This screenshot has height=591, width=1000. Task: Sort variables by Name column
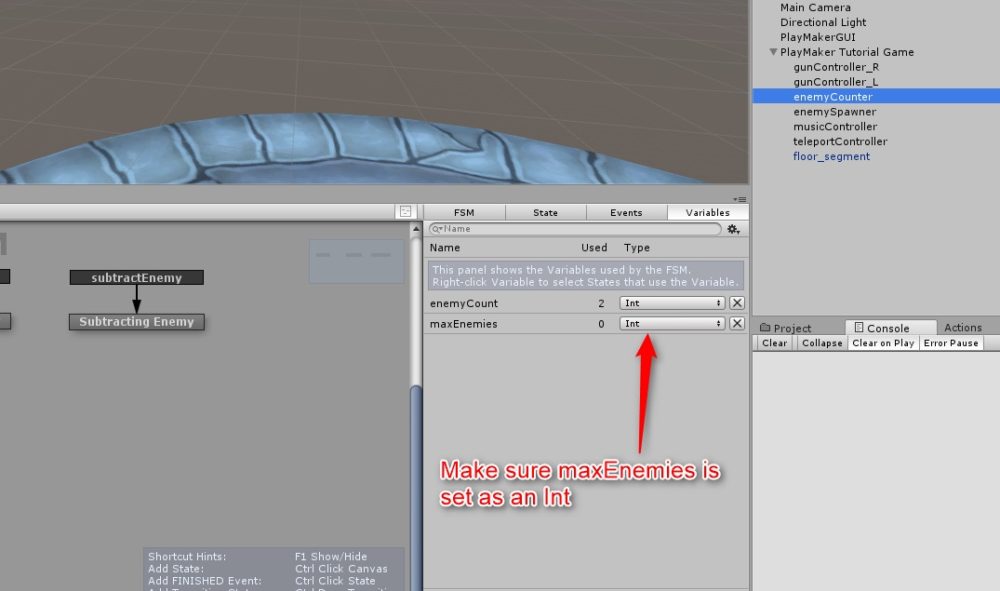click(x=445, y=247)
